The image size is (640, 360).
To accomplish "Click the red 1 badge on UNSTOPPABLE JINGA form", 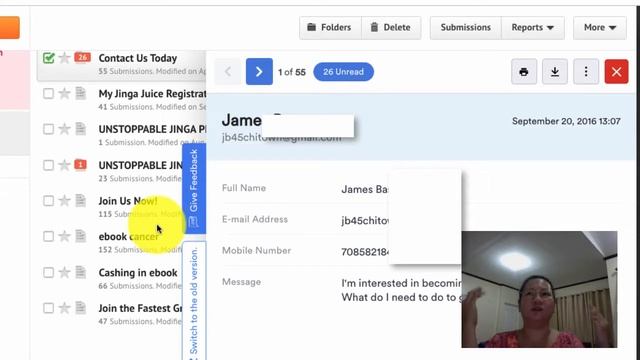I will [x=80, y=165].
